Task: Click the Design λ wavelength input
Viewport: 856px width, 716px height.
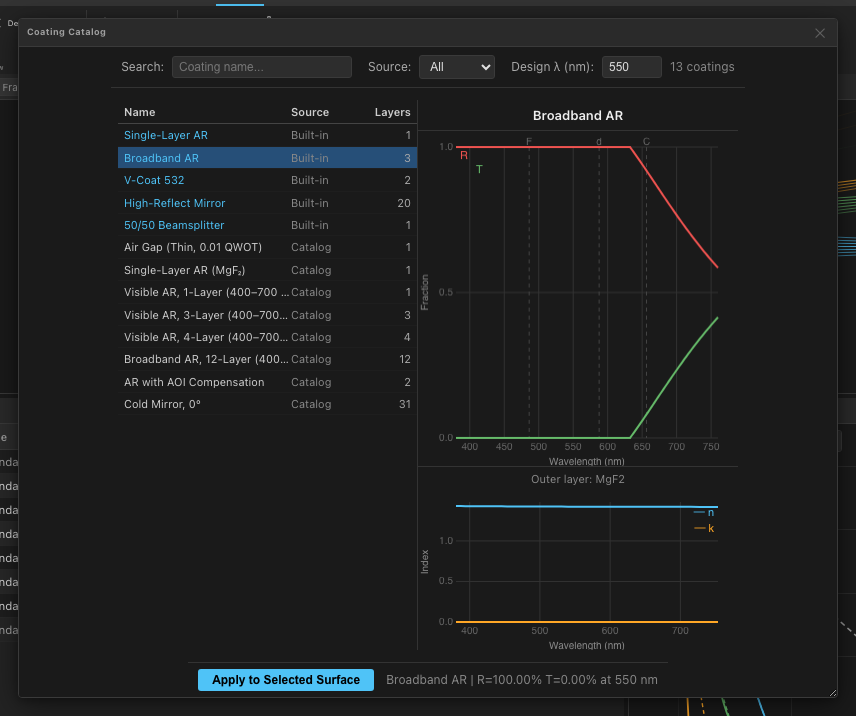Action: pyautogui.click(x=631, y=67)
